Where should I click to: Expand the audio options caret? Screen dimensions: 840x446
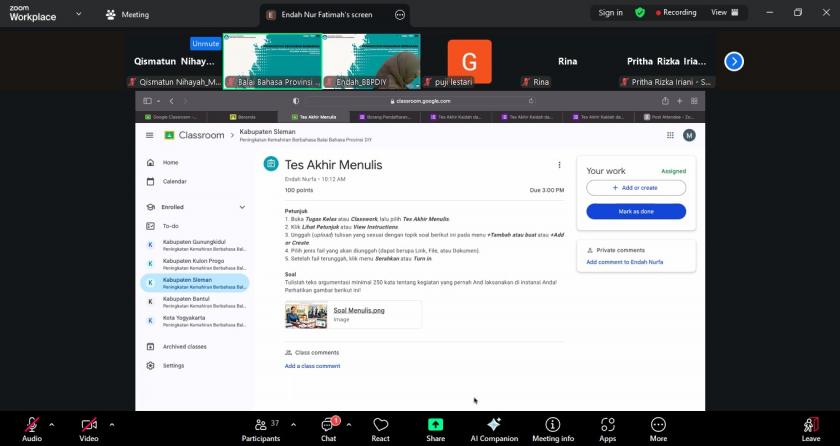click(x=52, y=424)
